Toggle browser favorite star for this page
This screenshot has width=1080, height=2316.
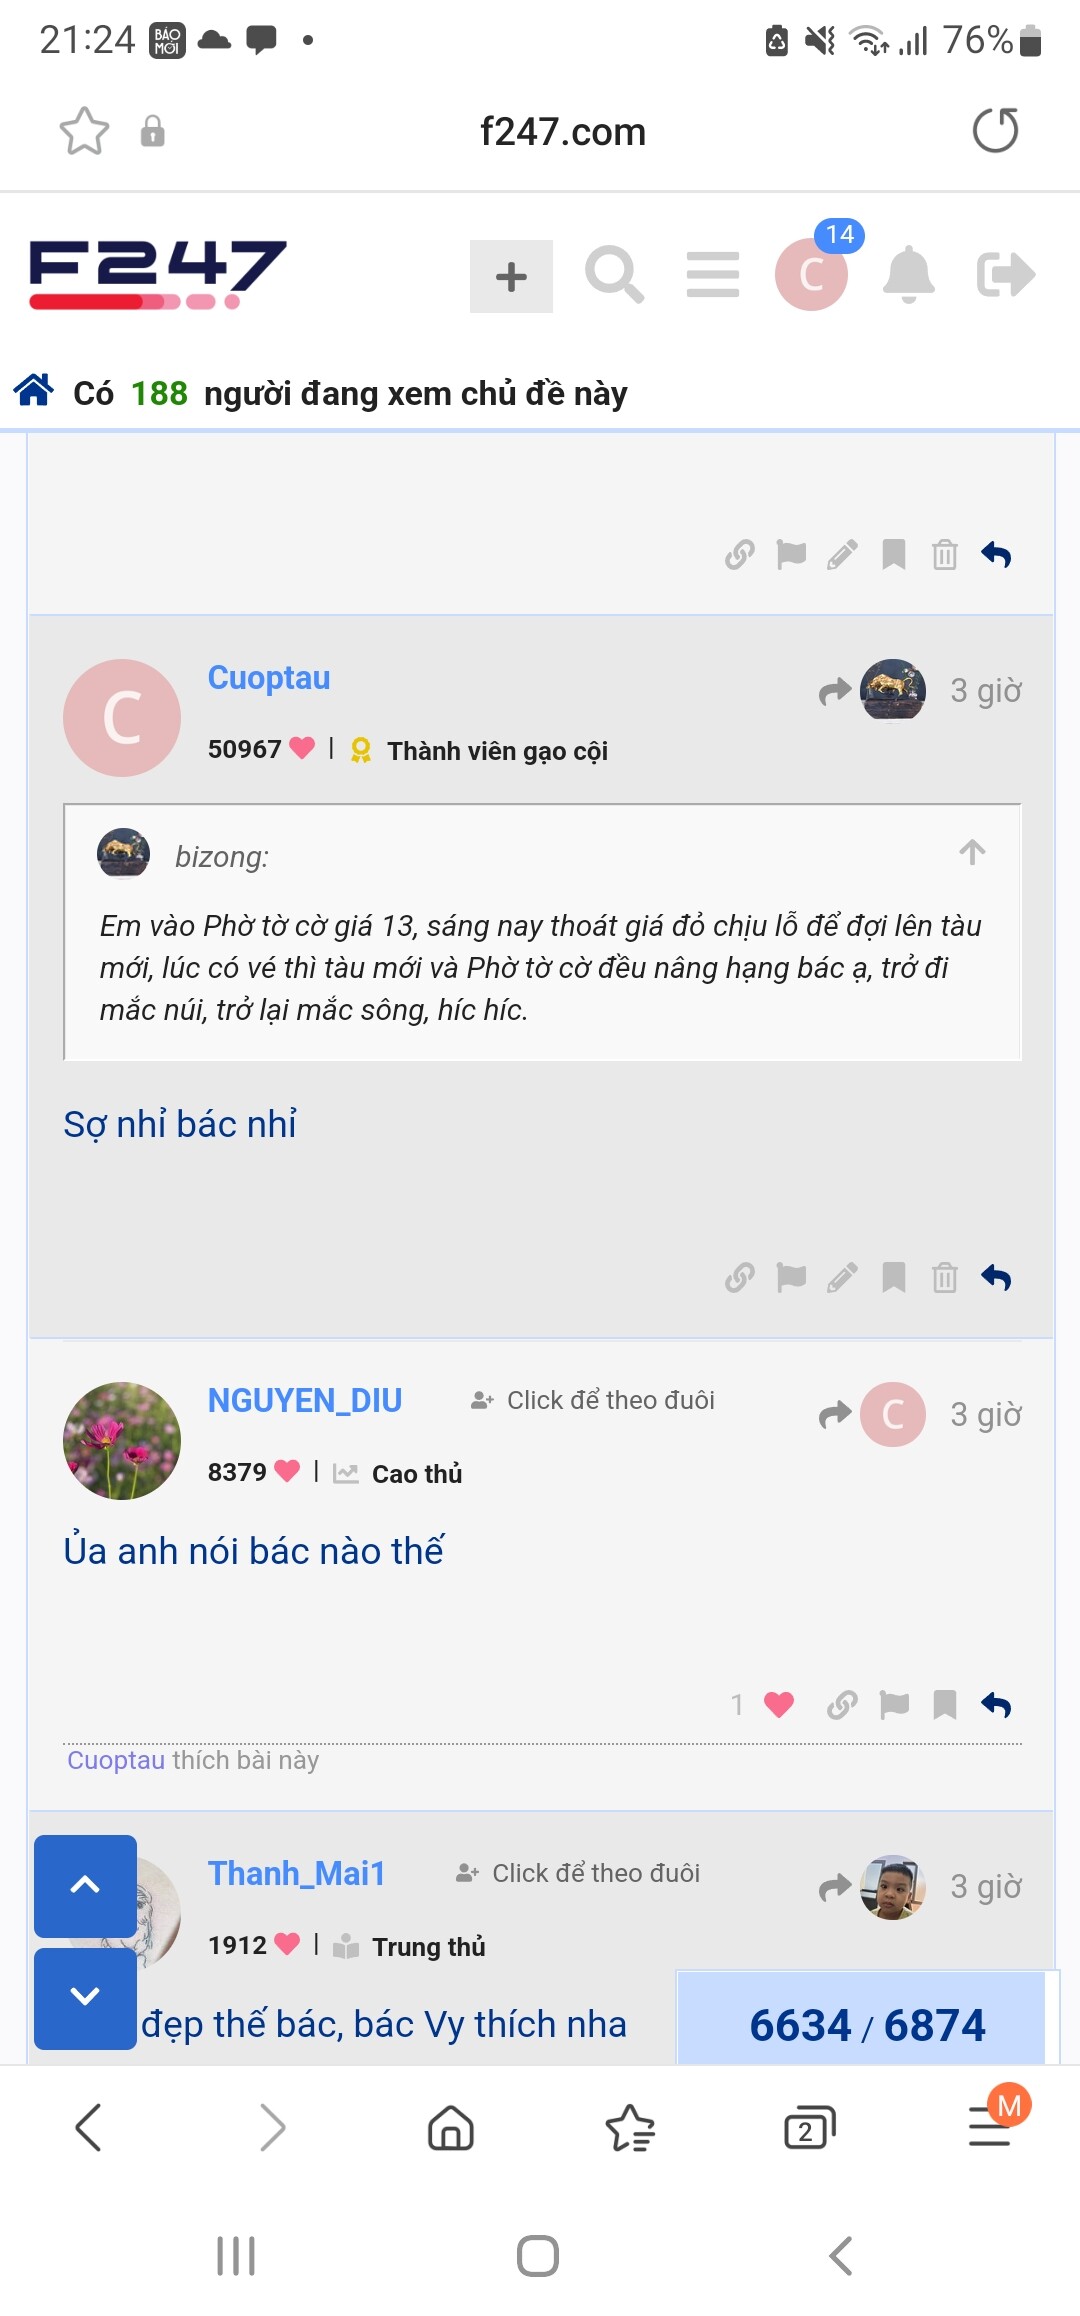[84, 131]
